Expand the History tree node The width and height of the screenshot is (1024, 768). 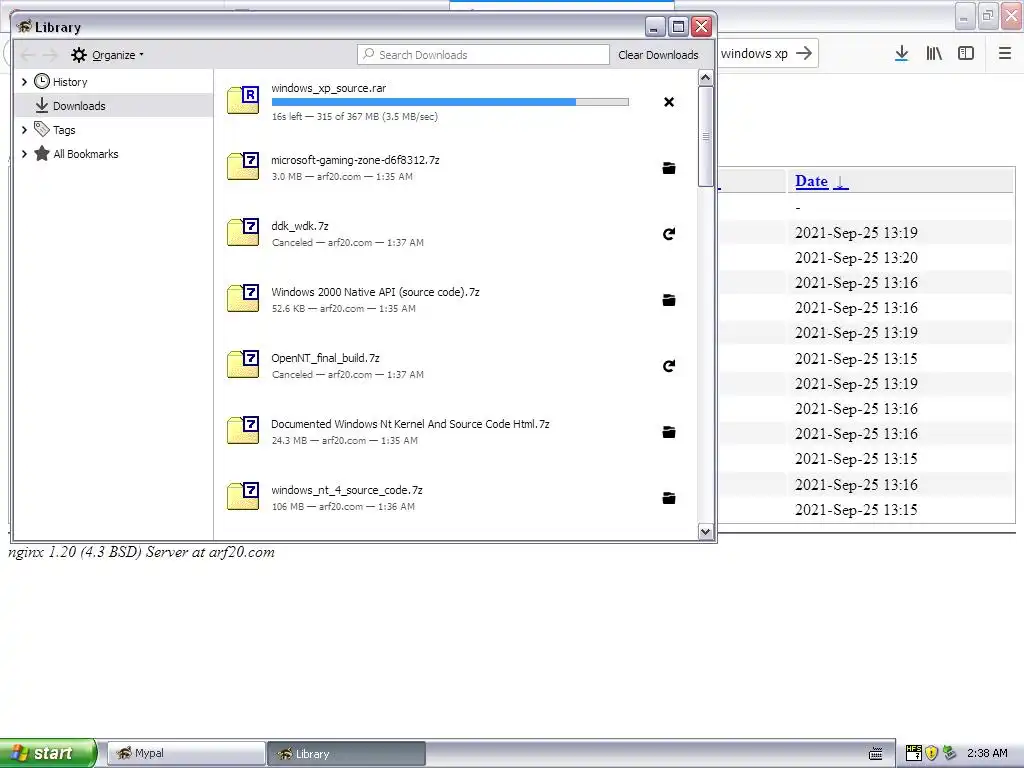coord(24,82)
